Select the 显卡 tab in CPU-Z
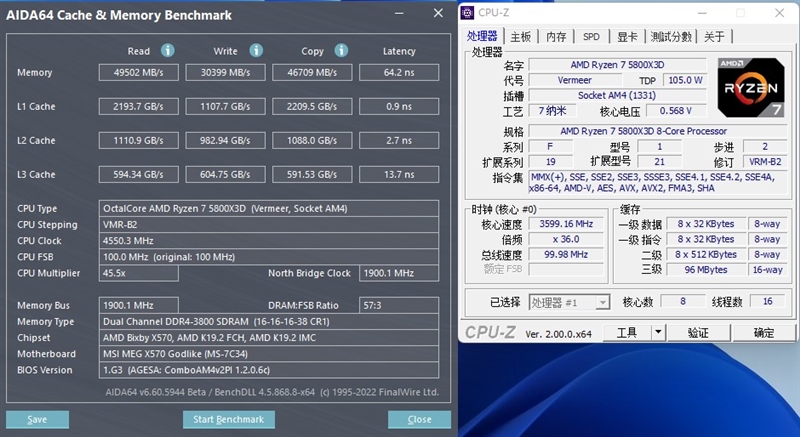Image resolution: width=800 pixels, height=437 pixels. [x=627, y=37]
